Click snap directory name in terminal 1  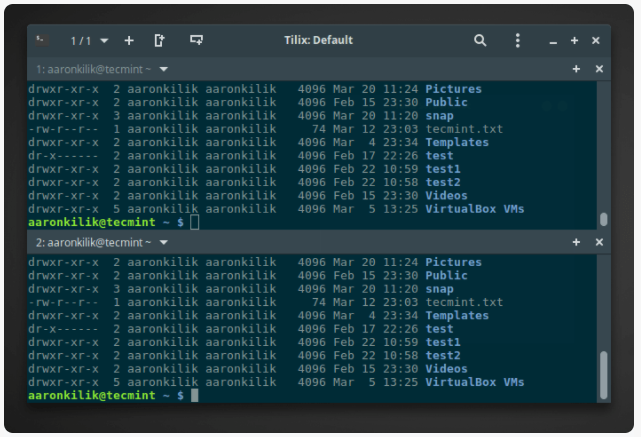439,116
